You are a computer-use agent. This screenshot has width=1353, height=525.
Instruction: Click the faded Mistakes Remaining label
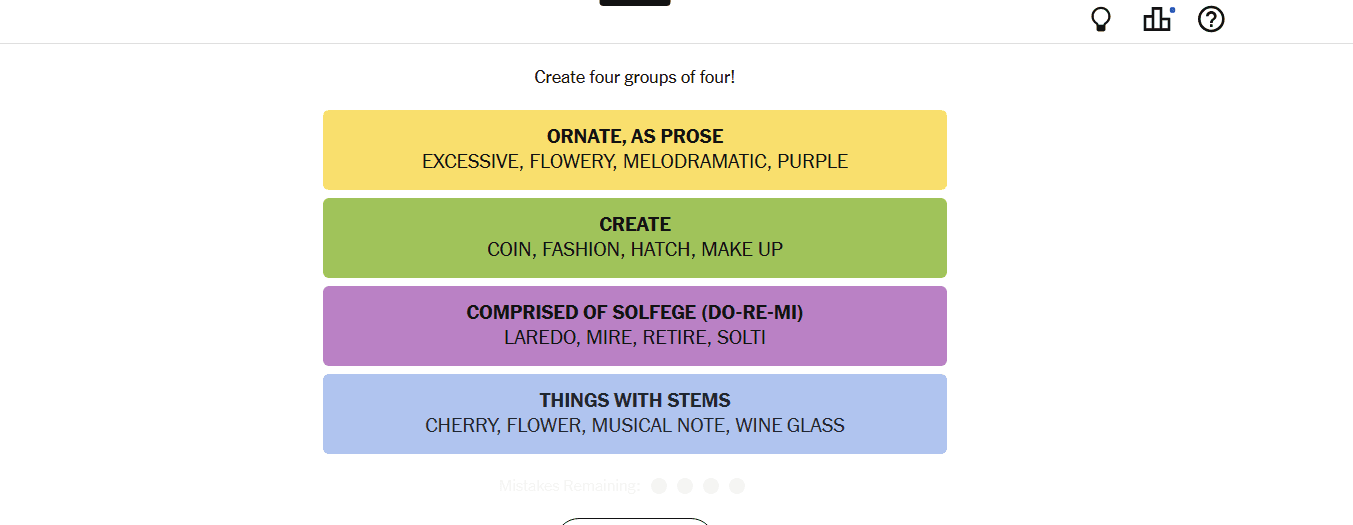(569, 486)
